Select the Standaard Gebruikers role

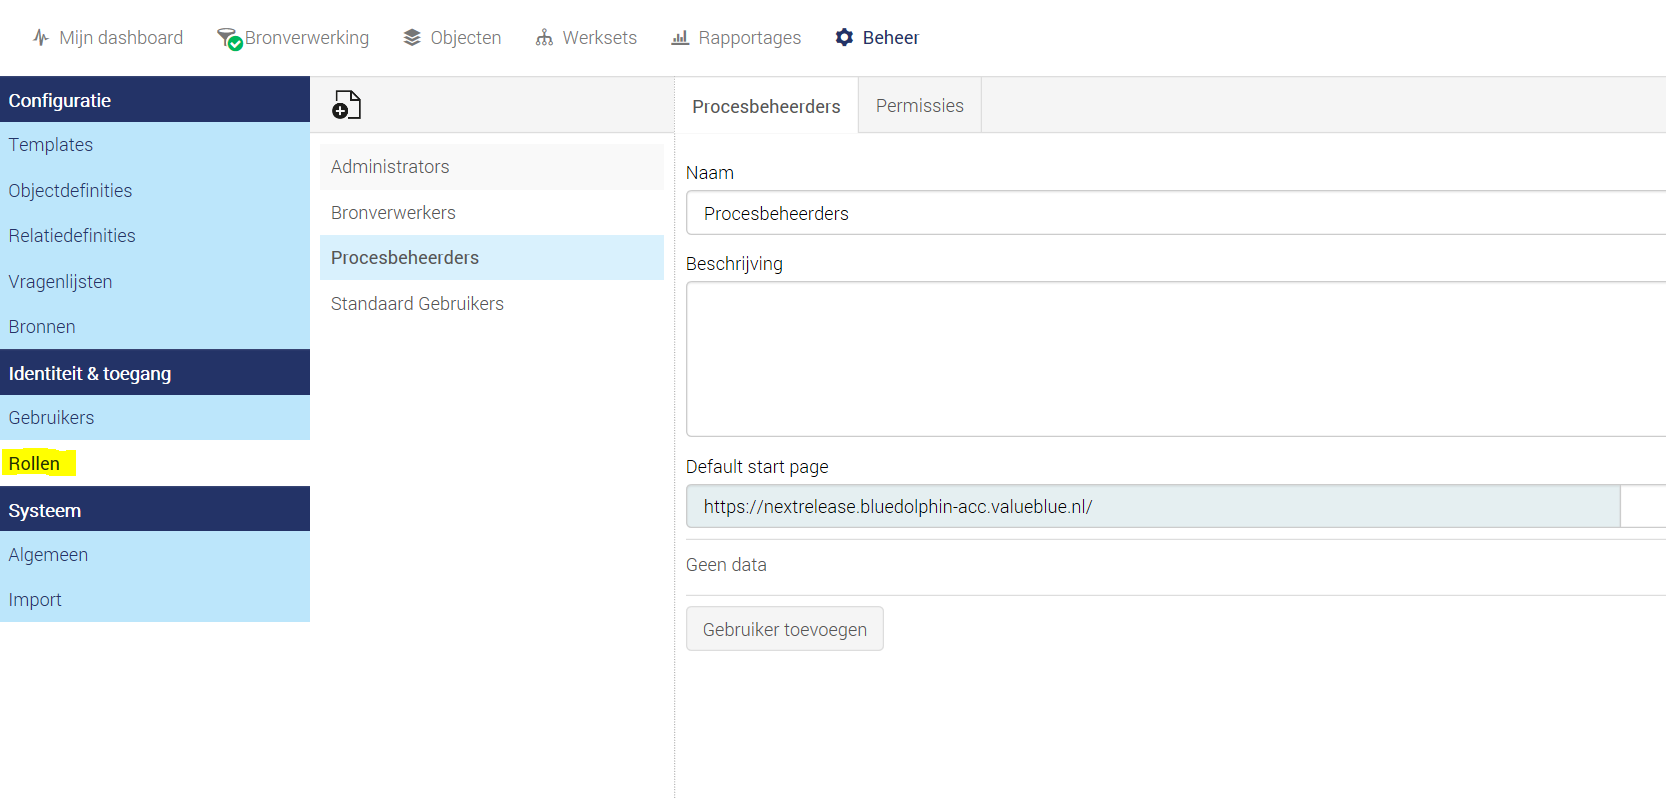[492, 304]
